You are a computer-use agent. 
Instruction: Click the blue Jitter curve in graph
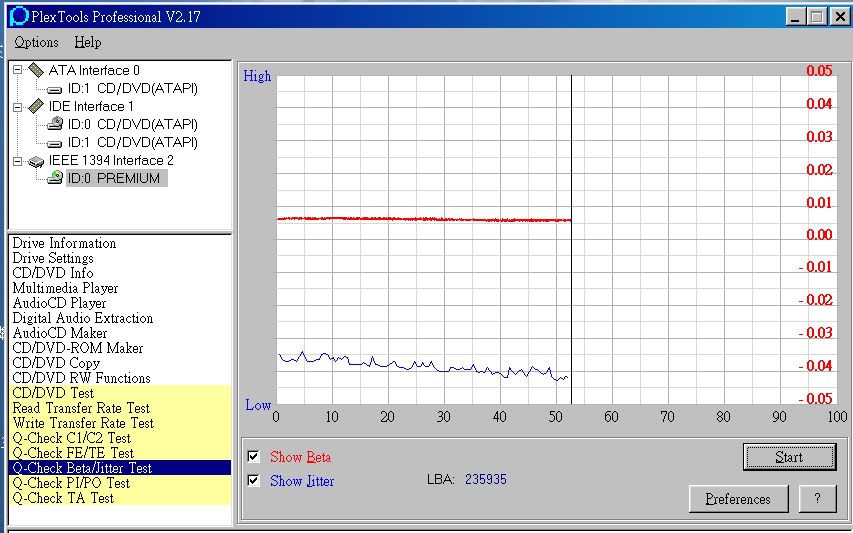(x=423, y=366)
